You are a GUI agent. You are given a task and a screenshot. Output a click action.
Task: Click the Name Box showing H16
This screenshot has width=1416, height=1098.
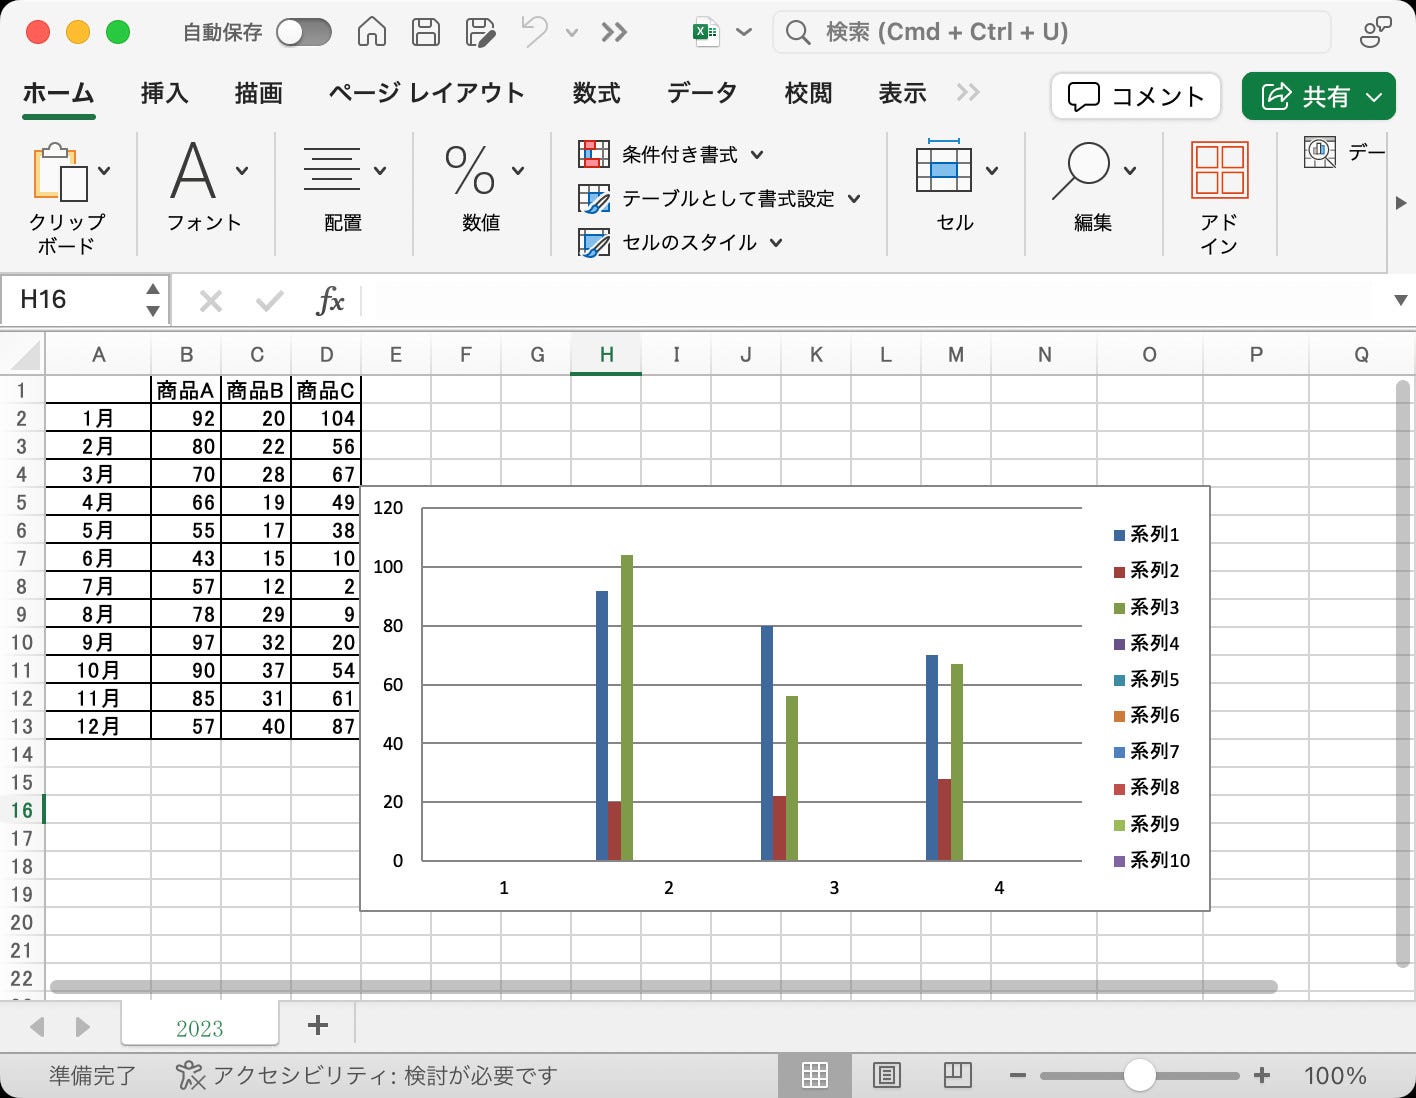click(84, 300)
